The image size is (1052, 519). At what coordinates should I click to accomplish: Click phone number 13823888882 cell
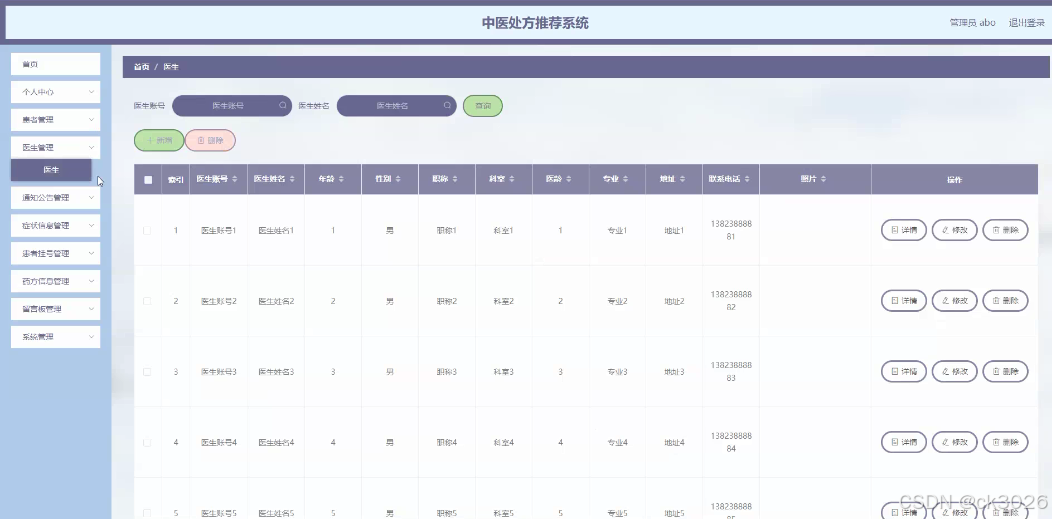pyautogui.click(x=731, y=301)
